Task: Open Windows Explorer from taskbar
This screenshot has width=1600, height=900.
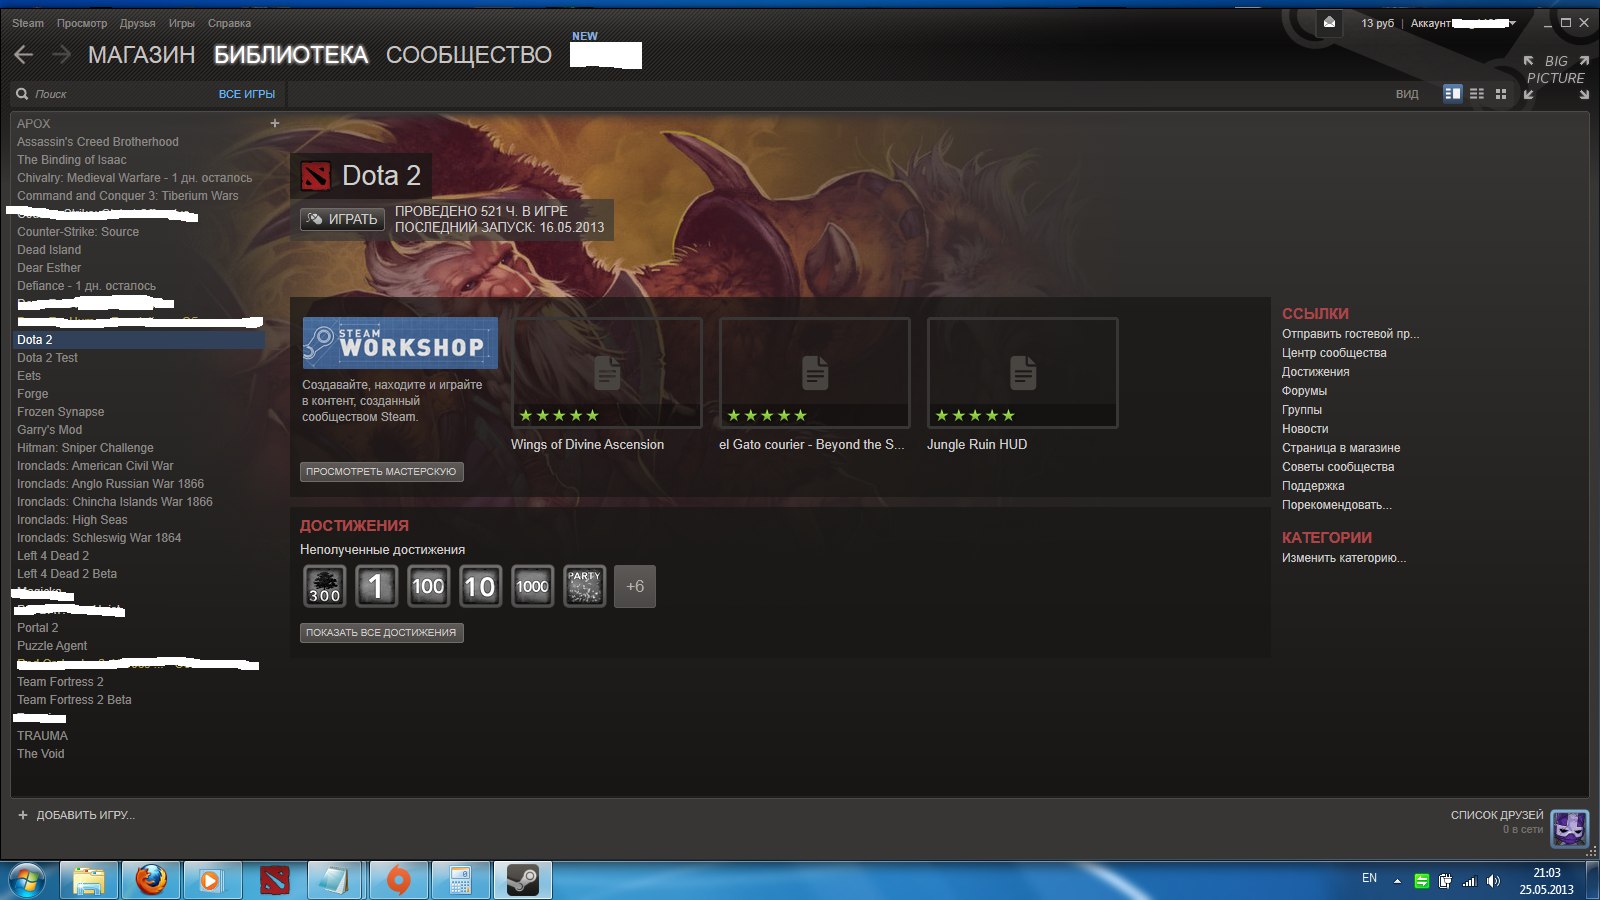Action: click(x=89, y=880)
